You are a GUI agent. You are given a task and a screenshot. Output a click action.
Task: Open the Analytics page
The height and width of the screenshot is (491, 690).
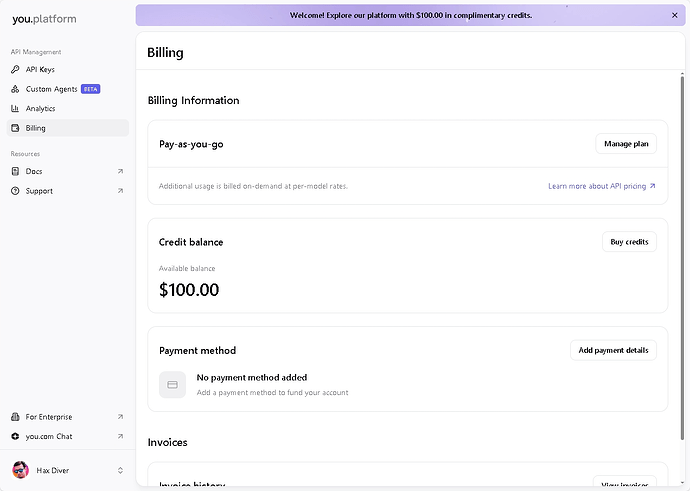tap(40, 108)
